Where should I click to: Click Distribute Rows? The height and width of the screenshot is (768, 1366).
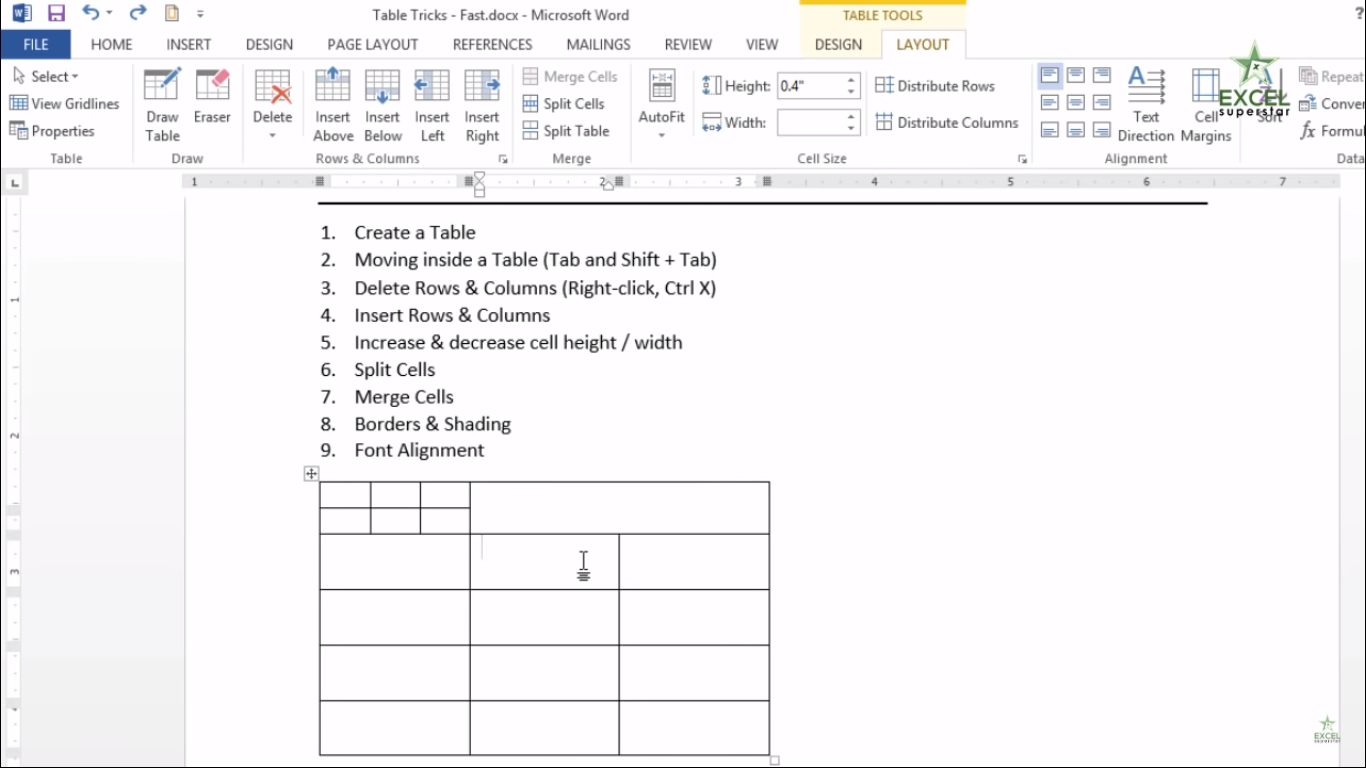[x=935, y=86]
